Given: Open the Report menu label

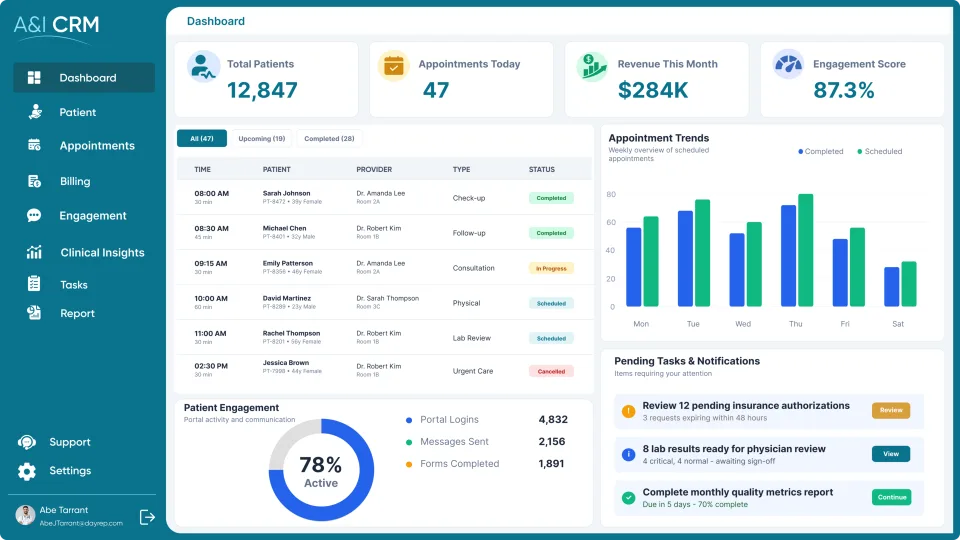Looking at the screenshot, I should pos(77,313).
